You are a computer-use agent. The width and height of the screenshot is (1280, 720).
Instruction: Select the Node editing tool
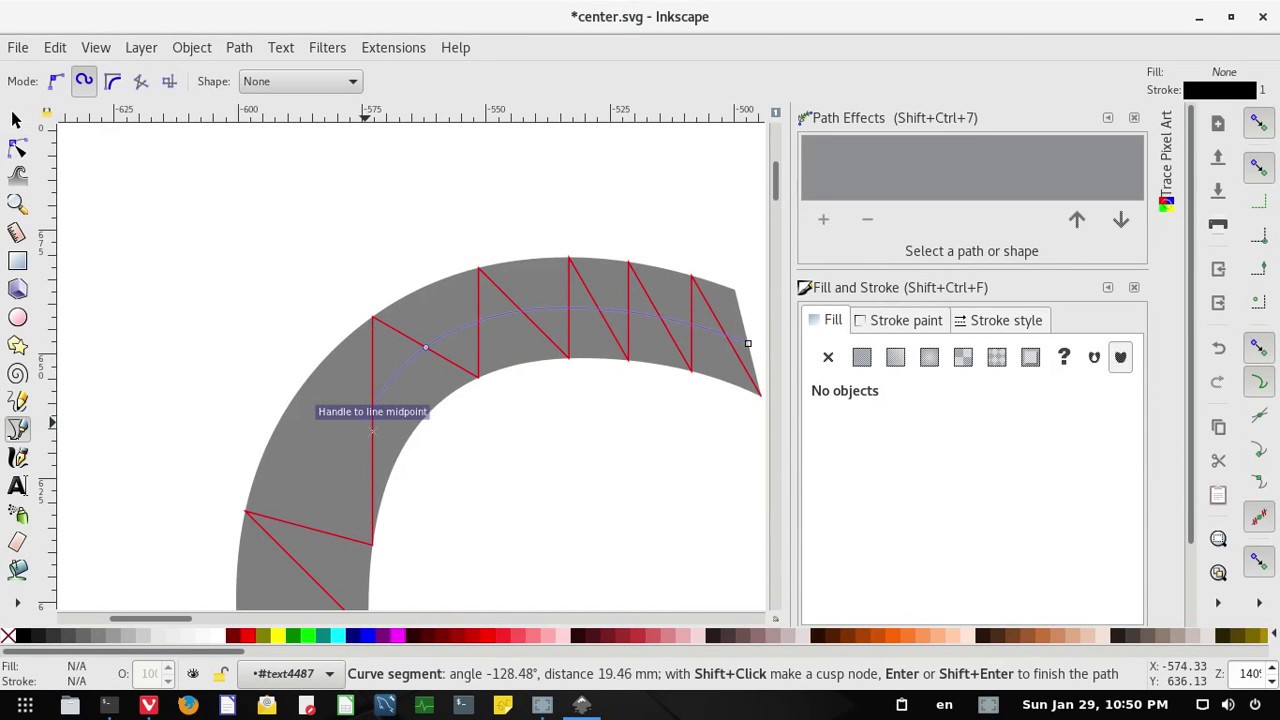pyautogui.click(x=17, y=148)
